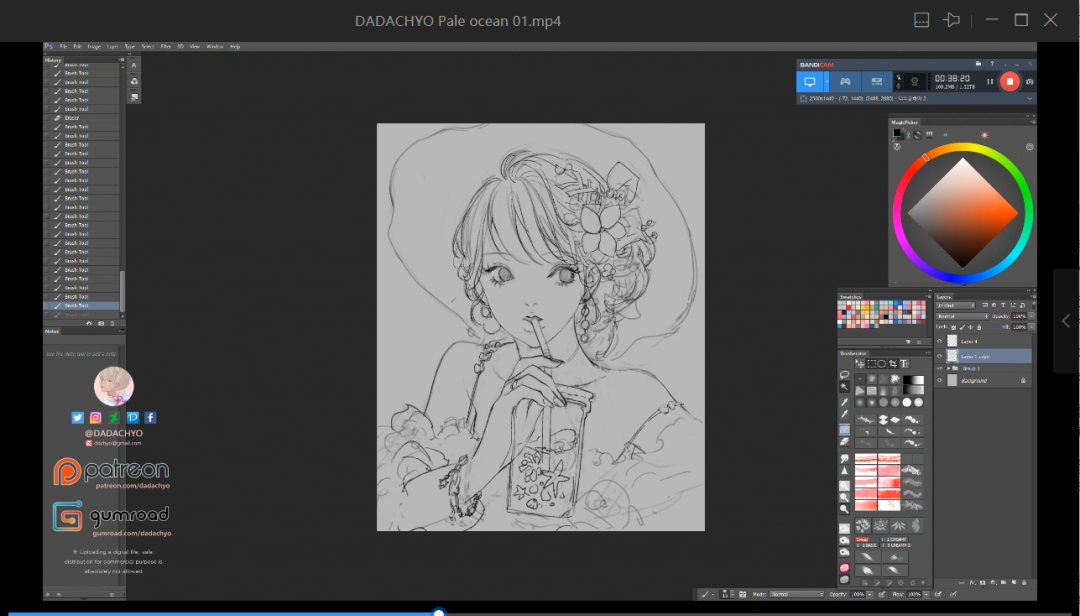Select the Rectangular Marquee tool

click(871, 364)
